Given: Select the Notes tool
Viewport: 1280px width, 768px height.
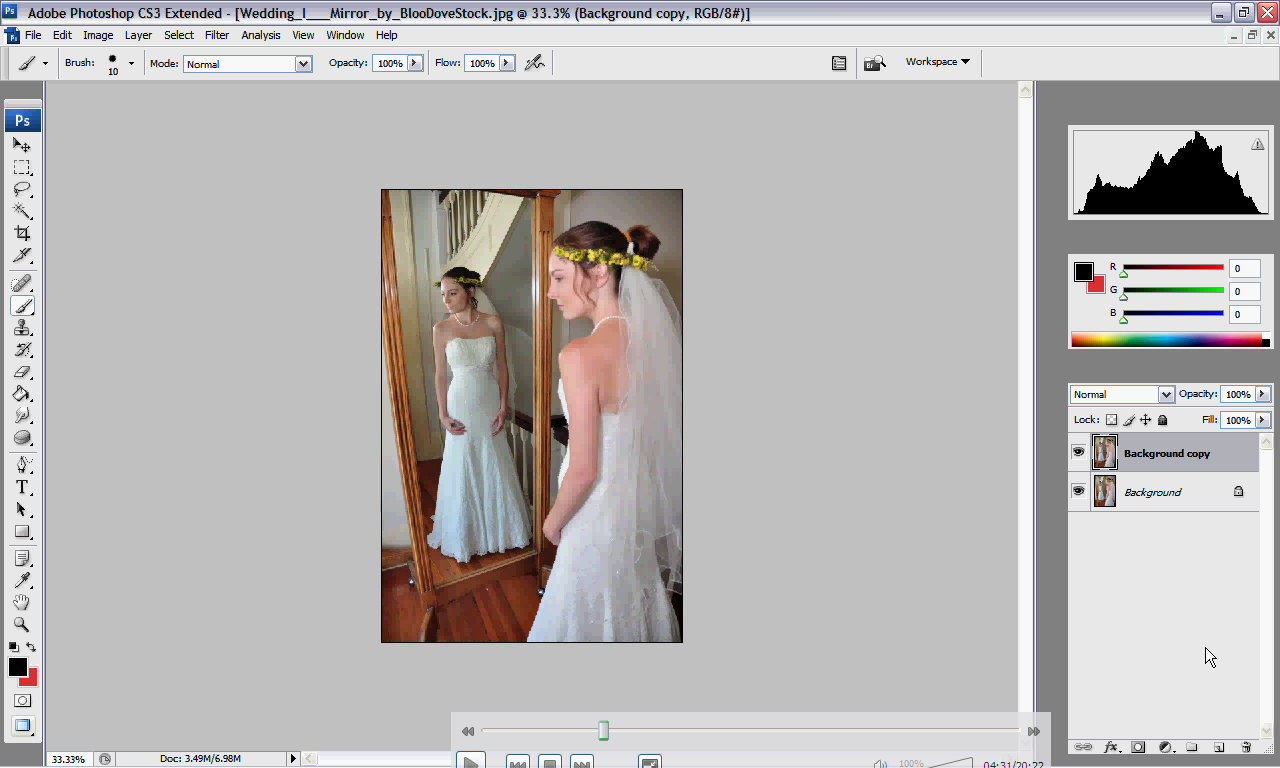Looking at the screenshot, I should (22, 558).
